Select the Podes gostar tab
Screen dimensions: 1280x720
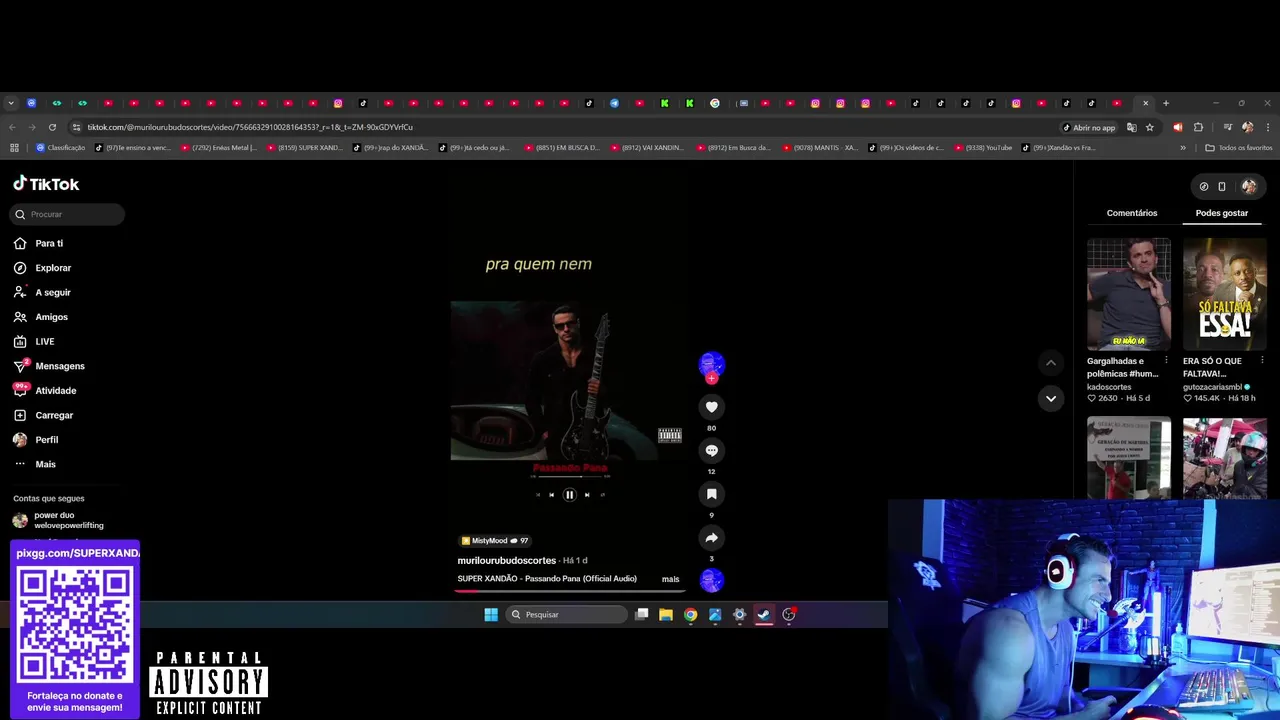pos(1222,213)
